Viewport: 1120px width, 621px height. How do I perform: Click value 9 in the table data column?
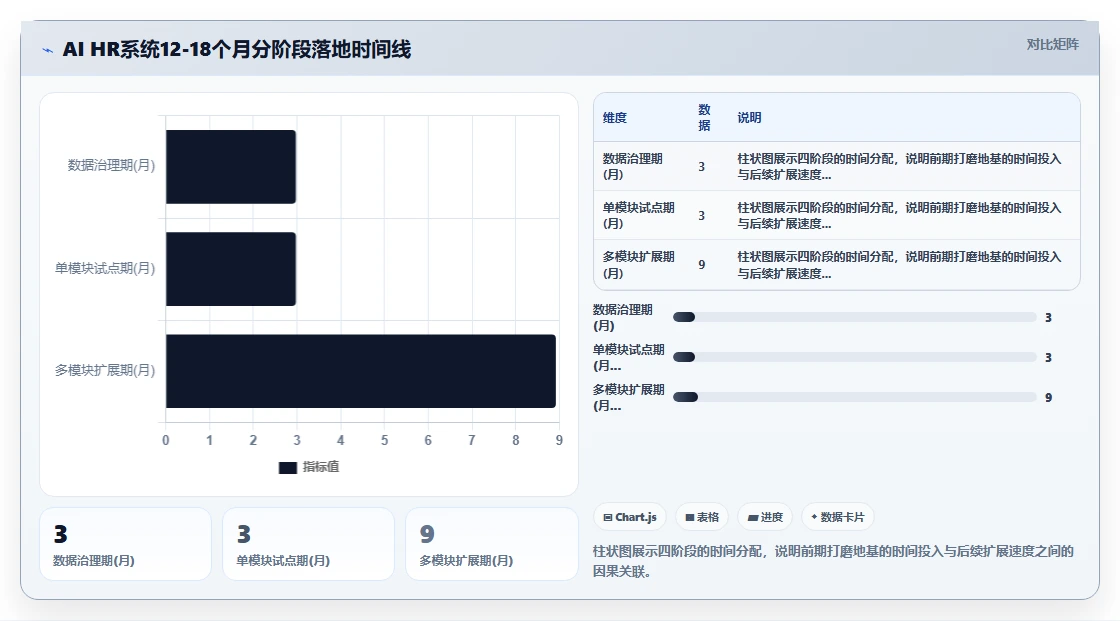click(x=701, y=264)
